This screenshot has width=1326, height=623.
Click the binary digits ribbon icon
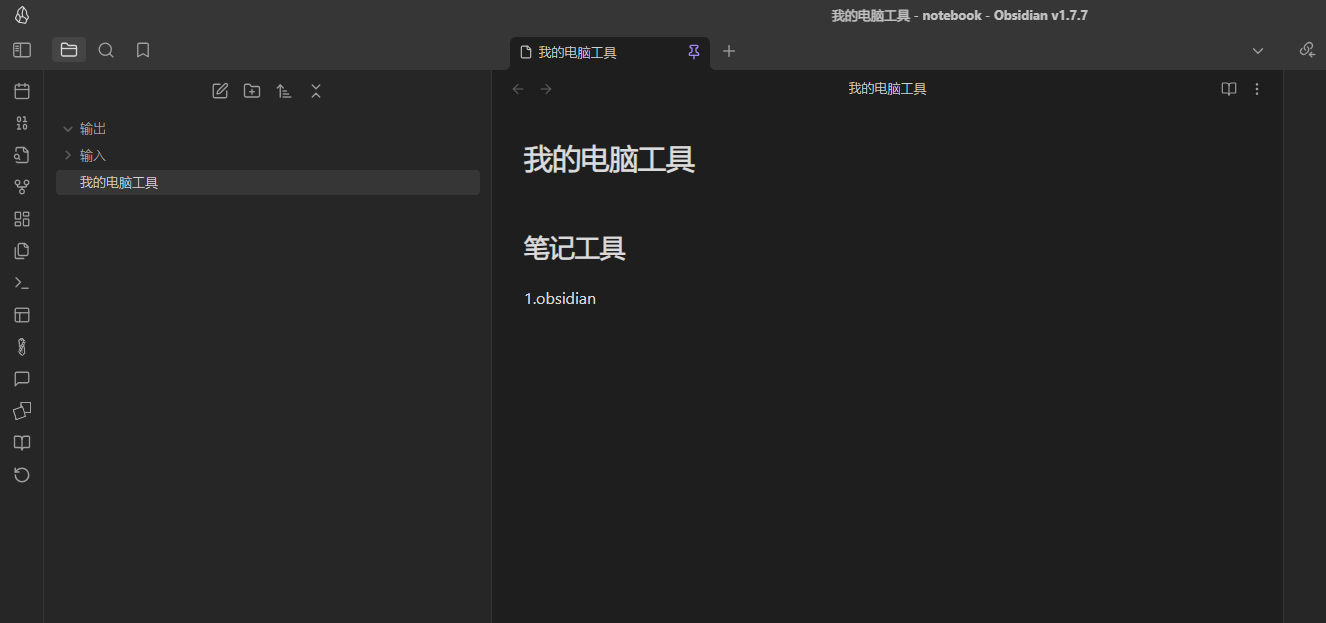point(22,123)
